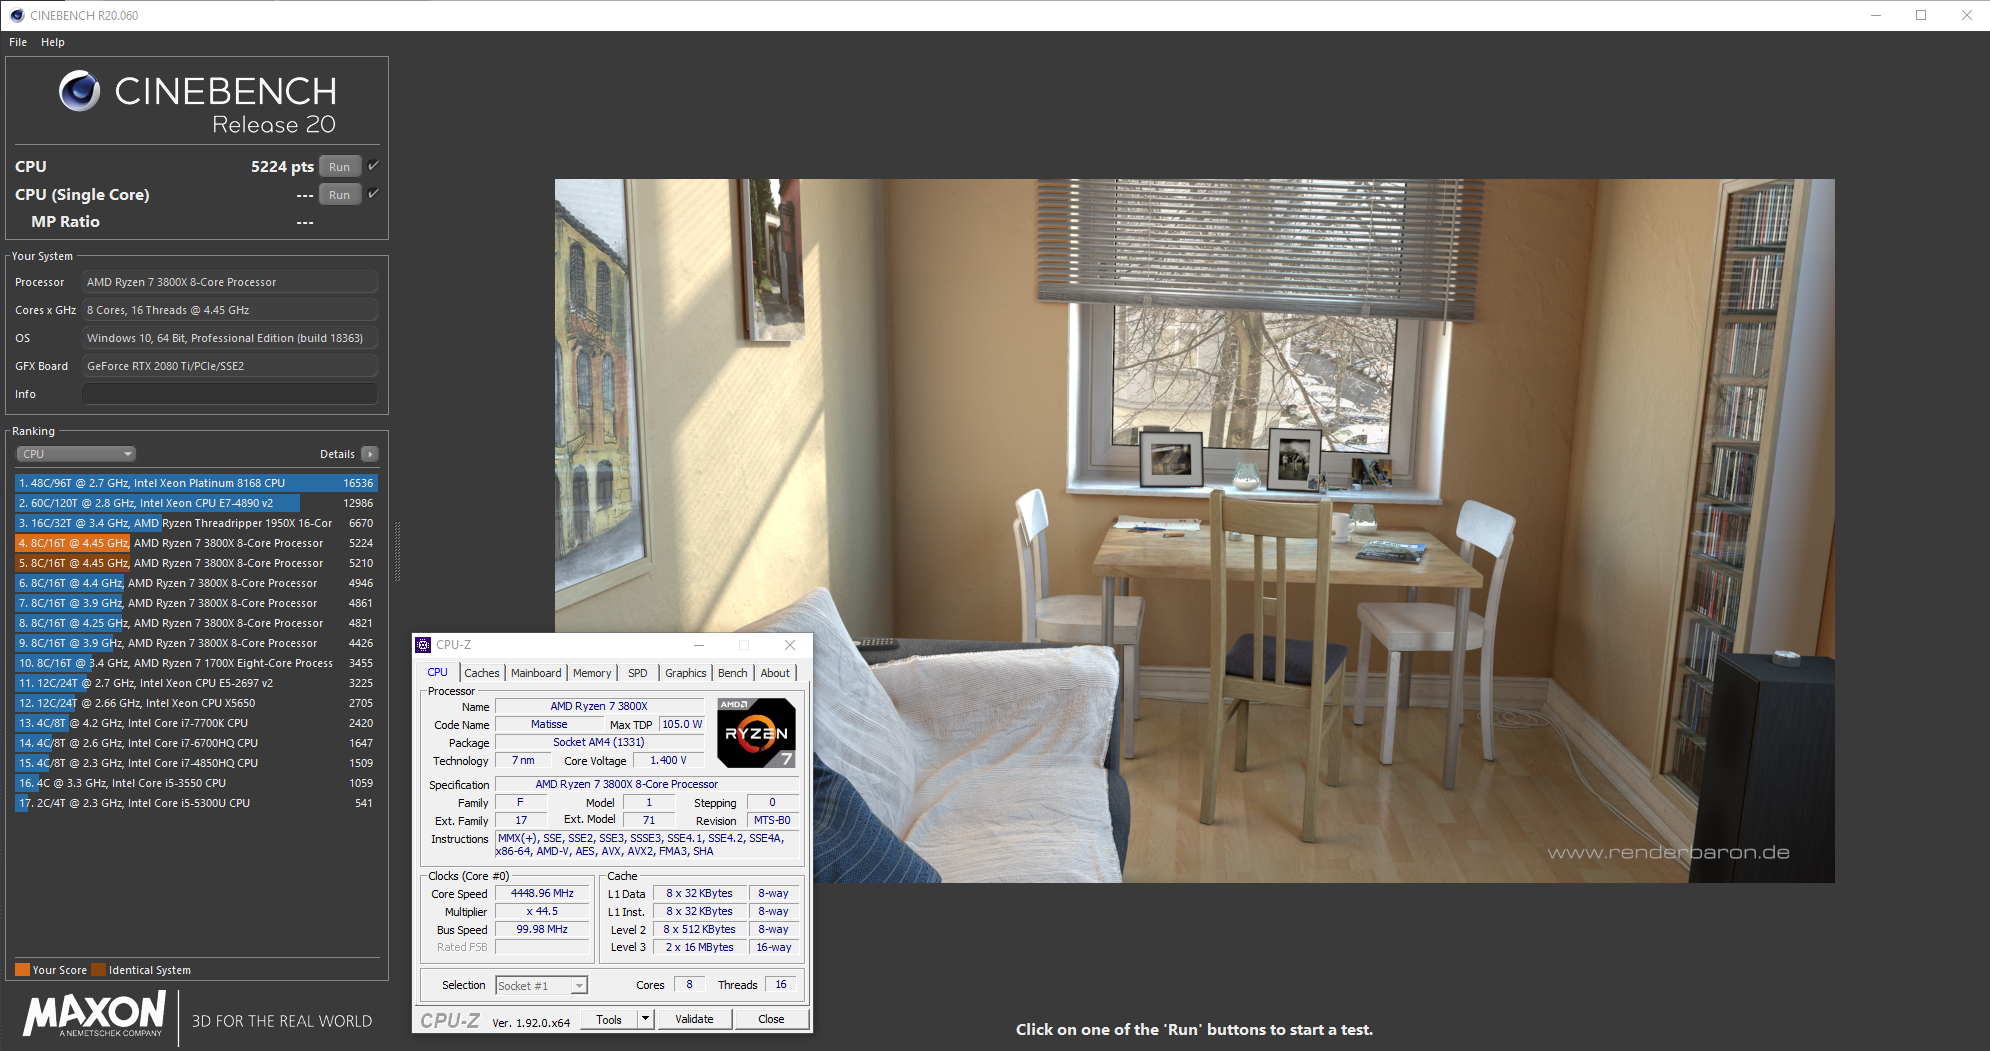Select ranking row Intel Core i5-3550

click(x=197, y=783)
